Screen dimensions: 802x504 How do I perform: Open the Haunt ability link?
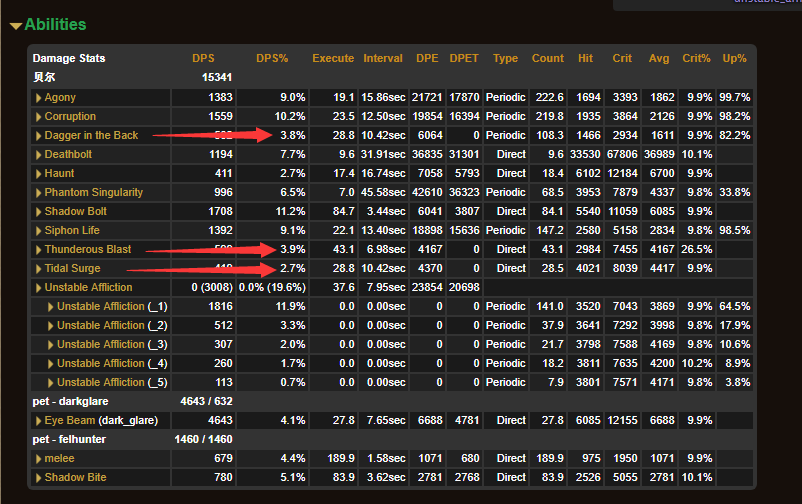click(x=59, y=174)
